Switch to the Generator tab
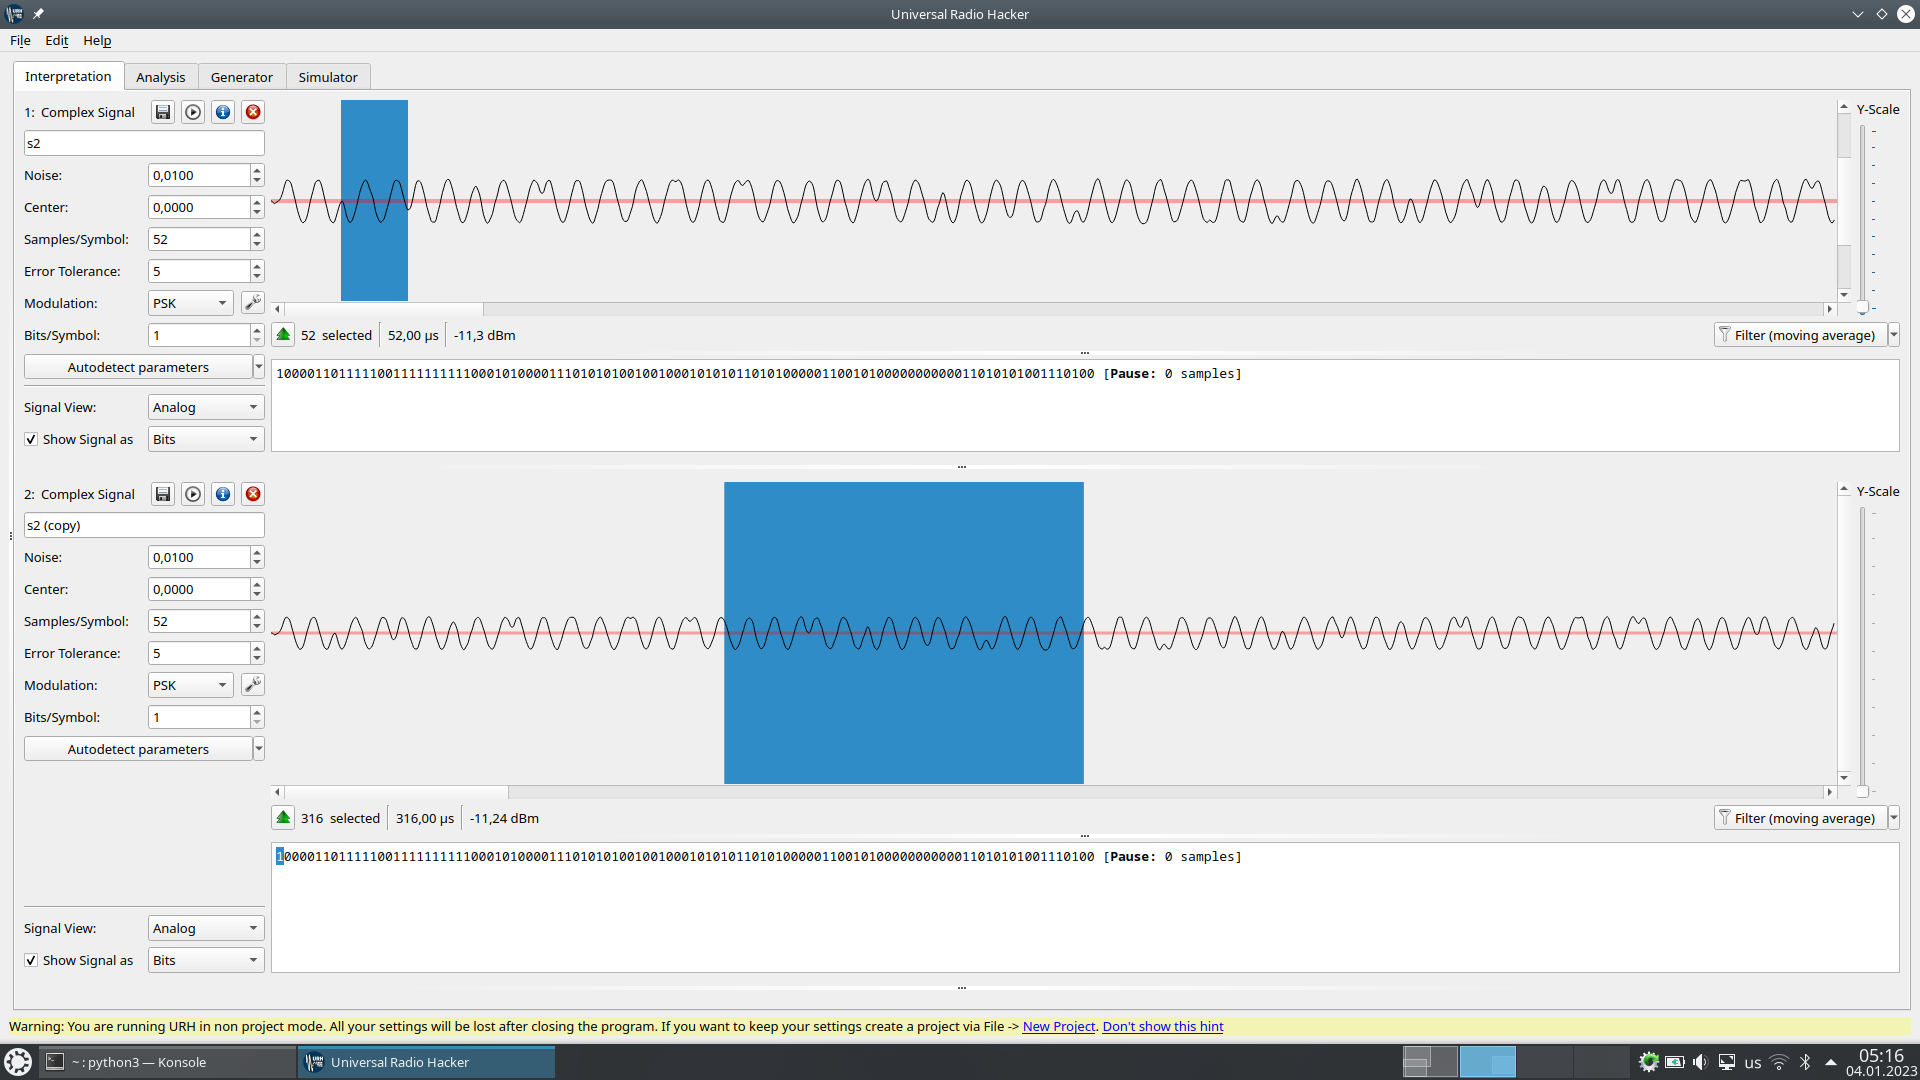 (x=242, y=77)
